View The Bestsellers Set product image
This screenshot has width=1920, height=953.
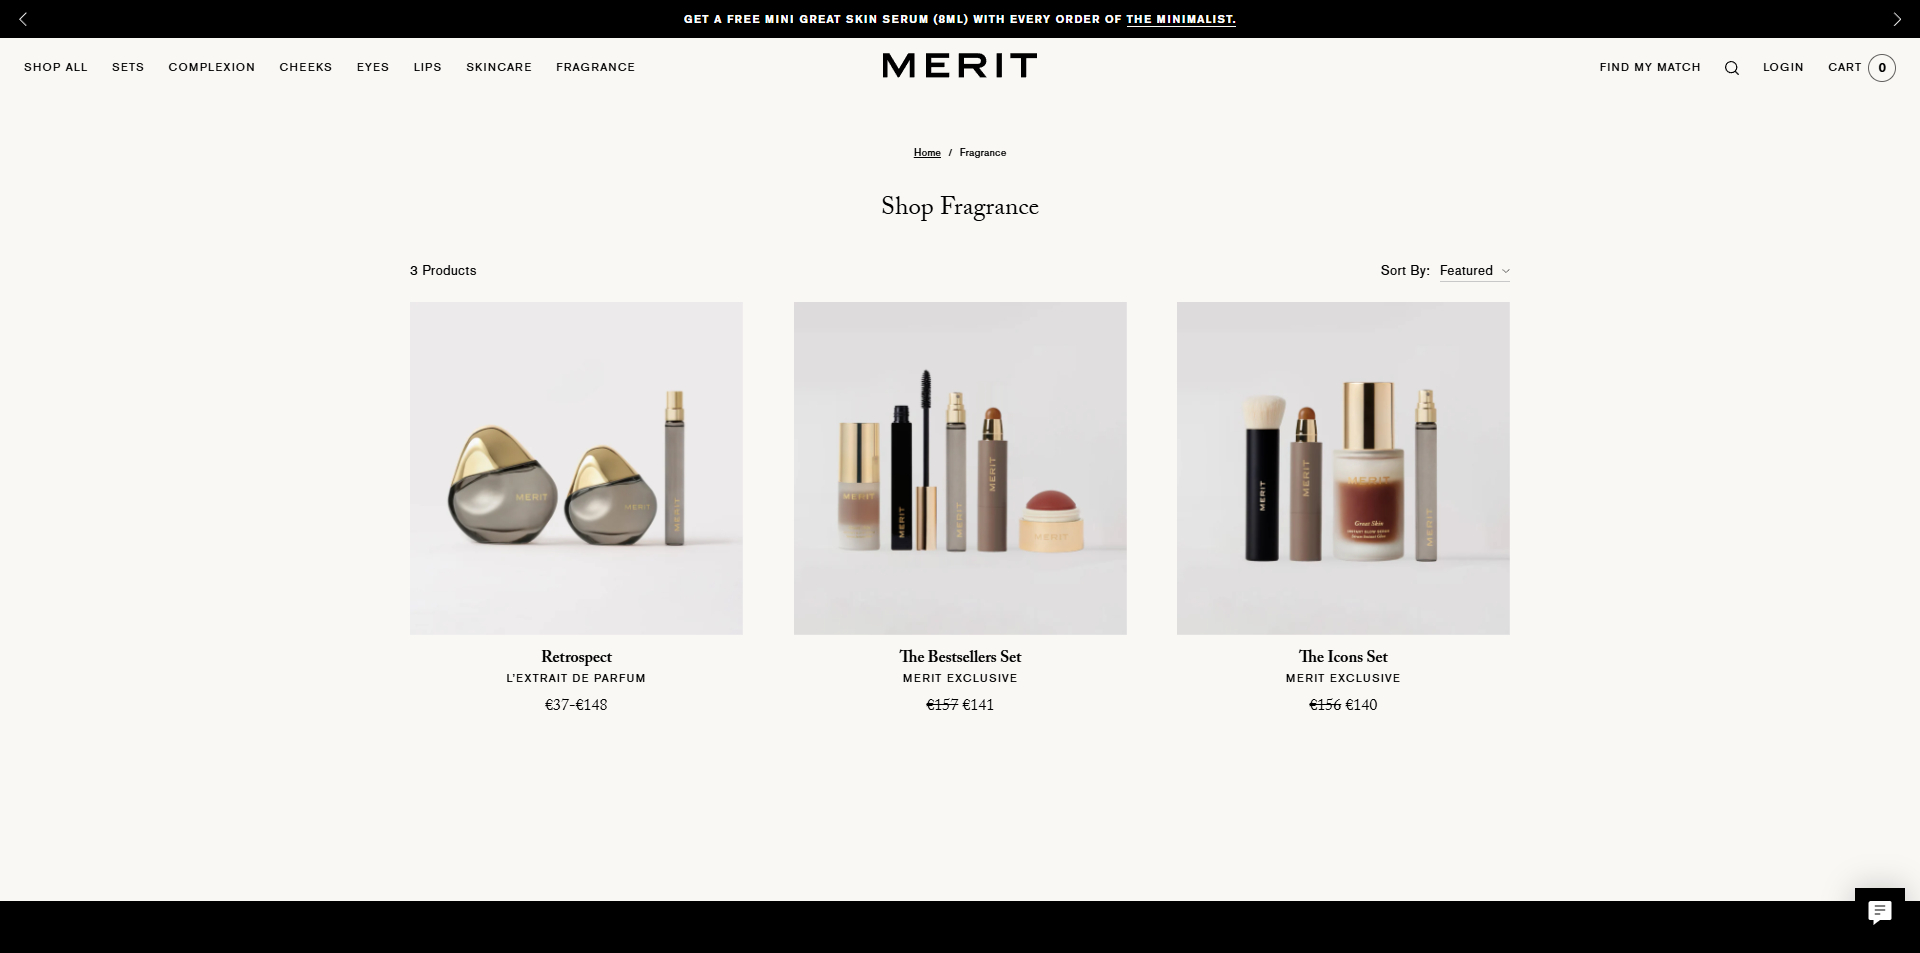(x=959, y=468)
